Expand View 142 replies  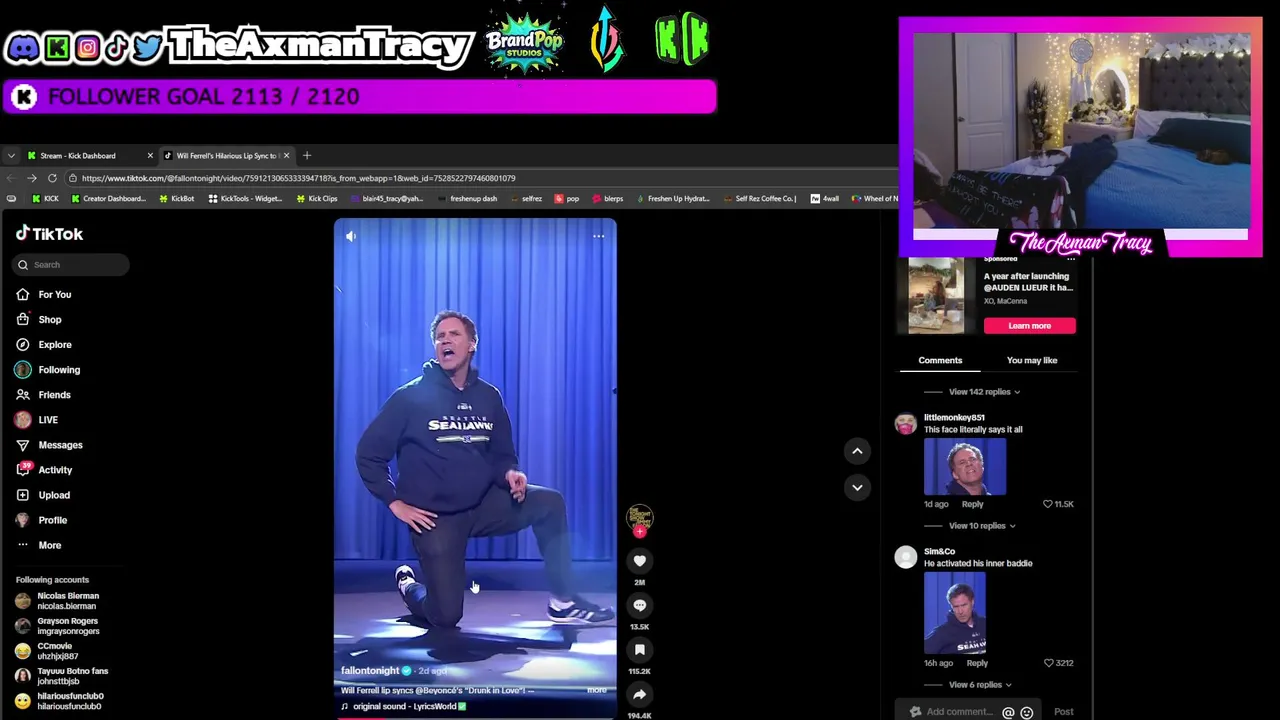984,392
